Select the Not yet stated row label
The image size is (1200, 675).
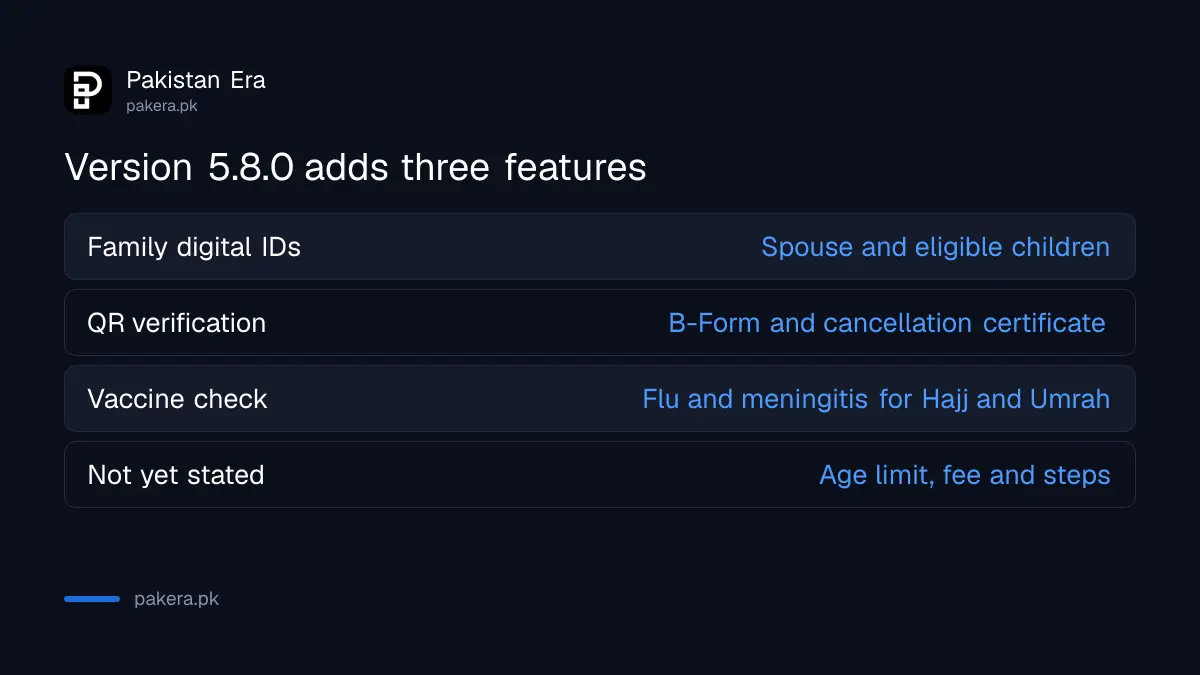pos(176,475)
